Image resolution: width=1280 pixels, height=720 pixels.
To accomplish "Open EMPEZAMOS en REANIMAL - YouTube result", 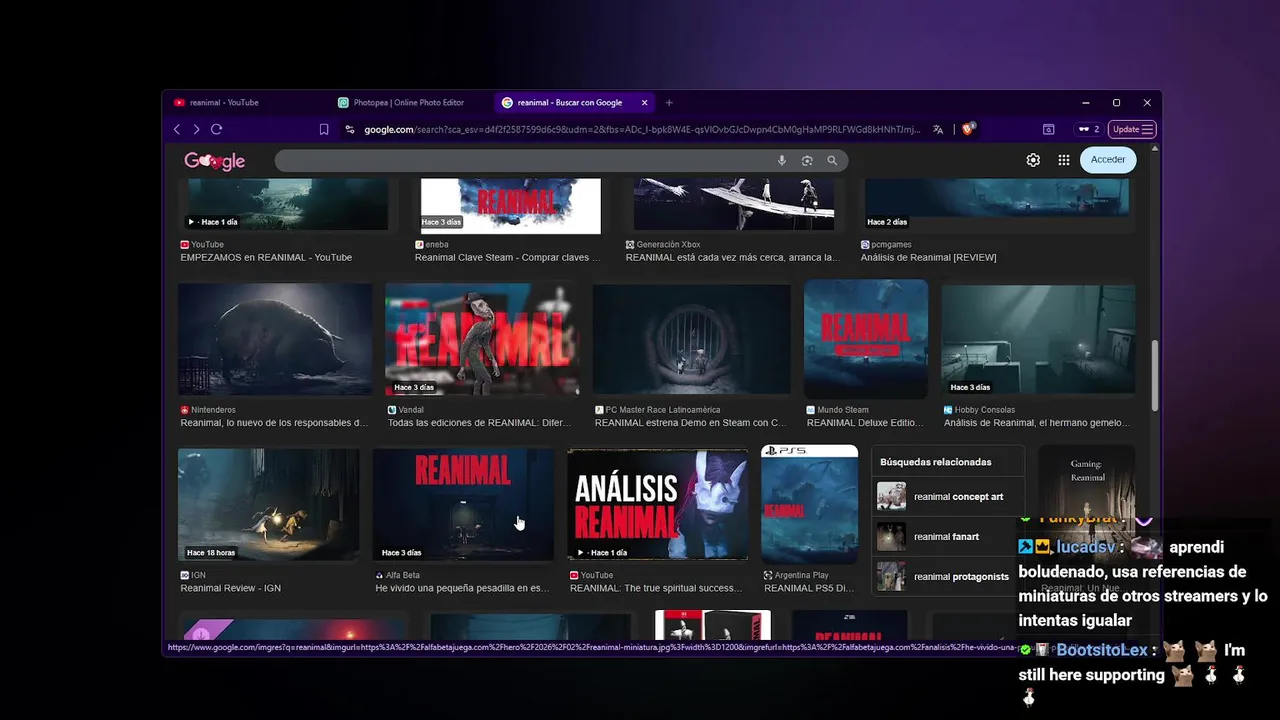I will [x=266, y=257].
